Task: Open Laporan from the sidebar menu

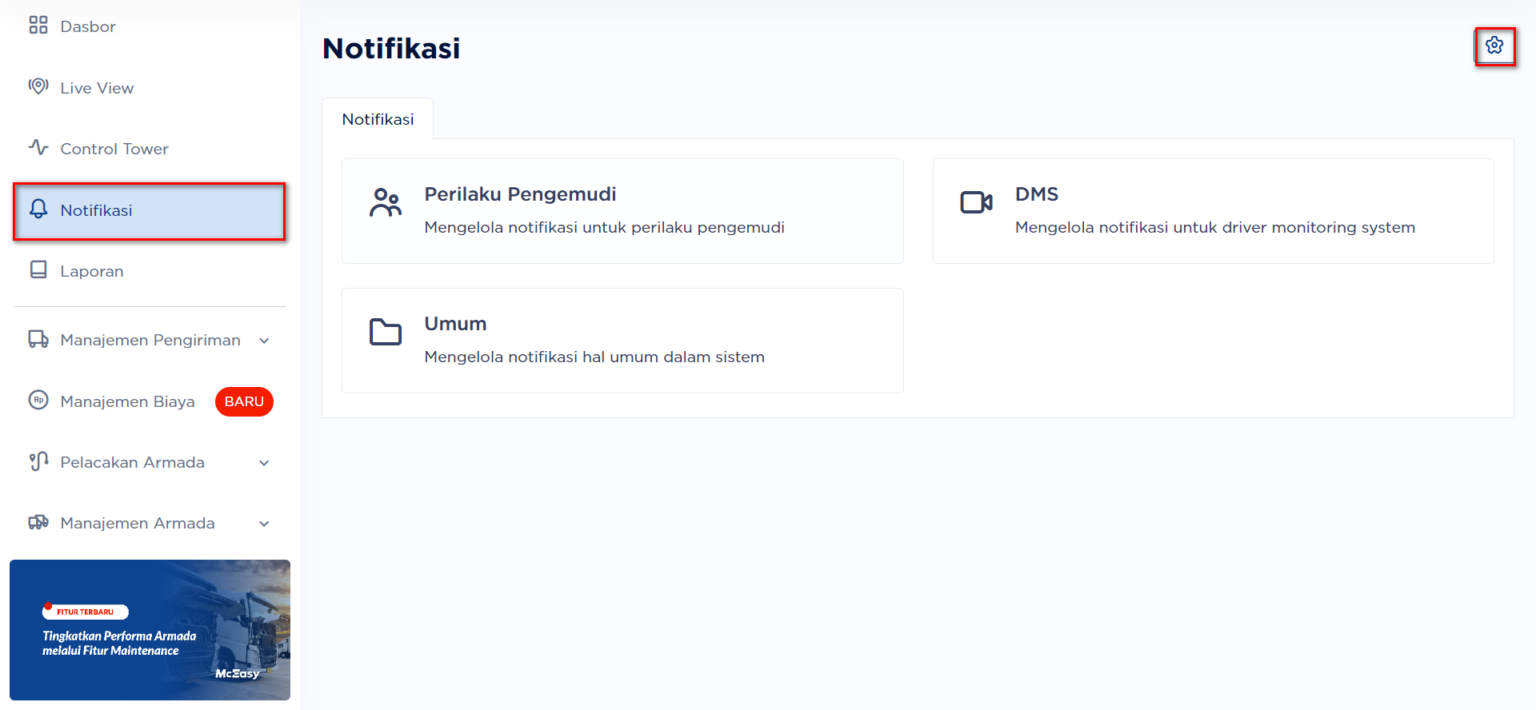Action: pos(92,270)
